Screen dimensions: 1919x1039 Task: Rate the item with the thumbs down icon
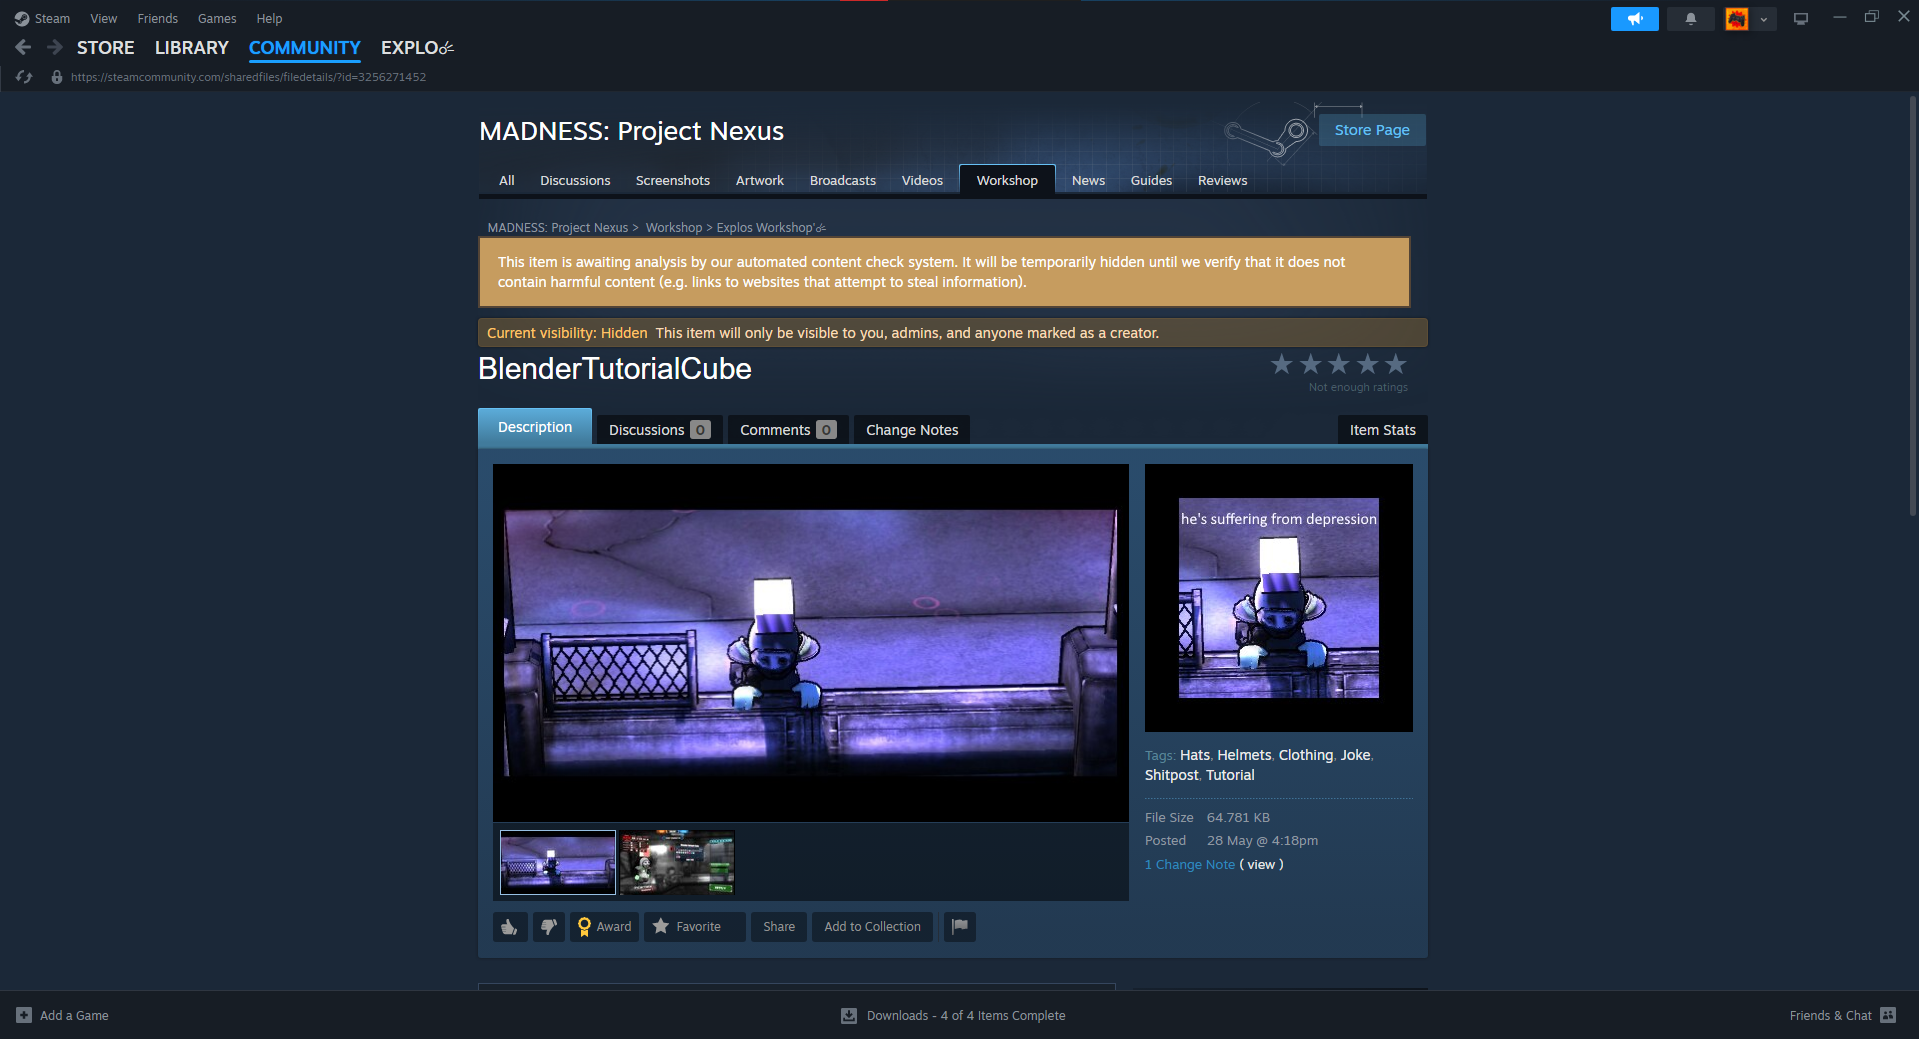[x=549, y=927]
